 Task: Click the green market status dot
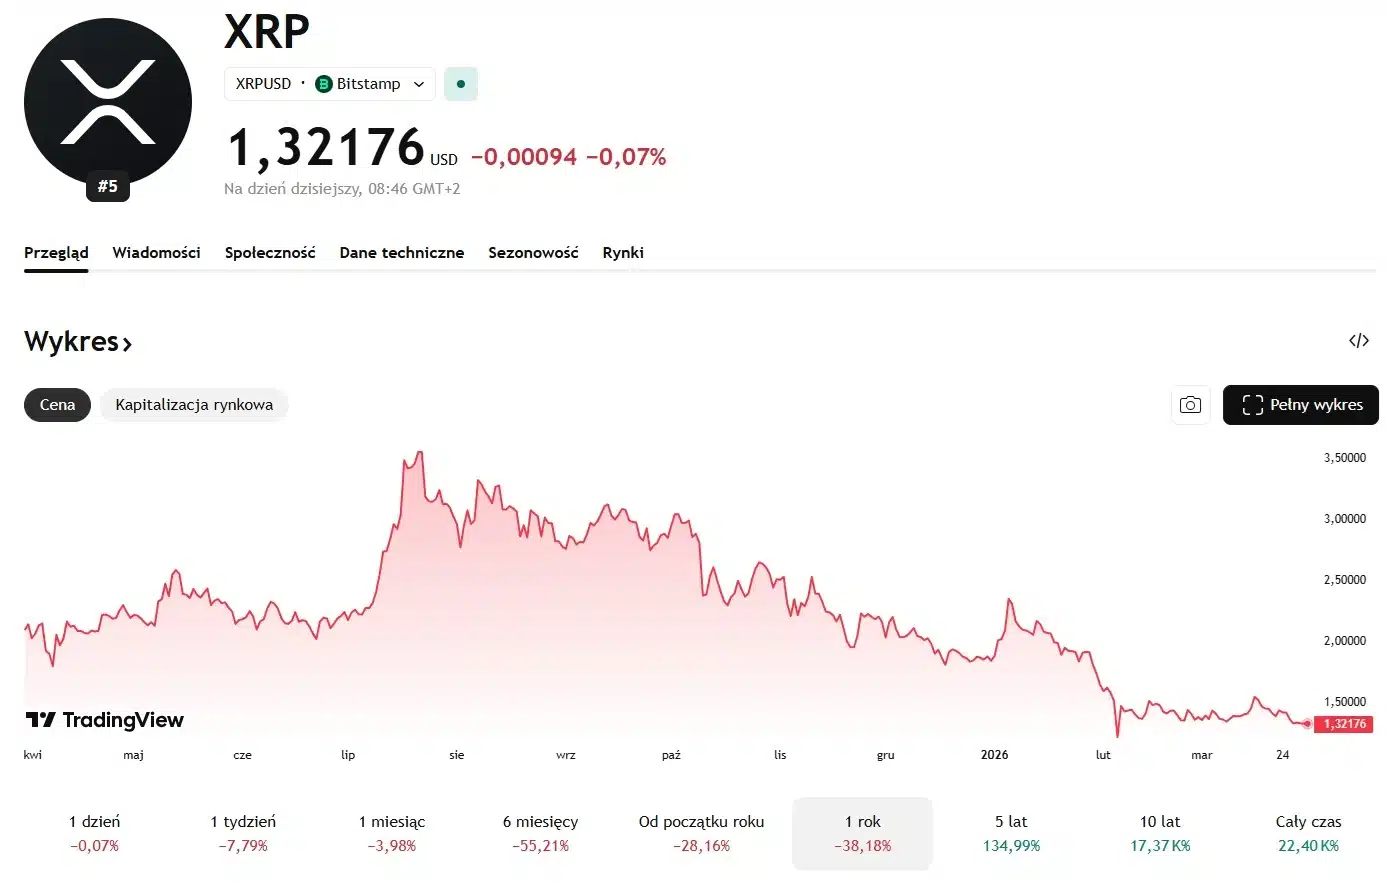click(x=461, y=84)
